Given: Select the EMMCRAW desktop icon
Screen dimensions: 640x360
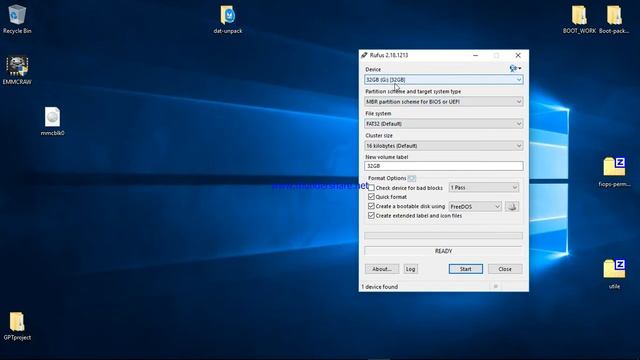Looking at the screenshot, I should (x=17, y=70).
